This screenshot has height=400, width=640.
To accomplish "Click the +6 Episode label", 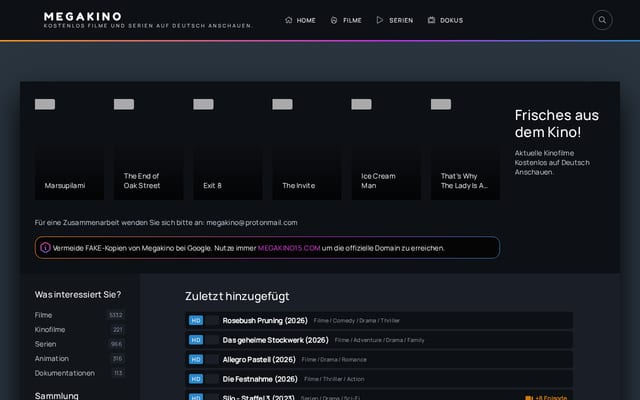I will click(546, 398).
